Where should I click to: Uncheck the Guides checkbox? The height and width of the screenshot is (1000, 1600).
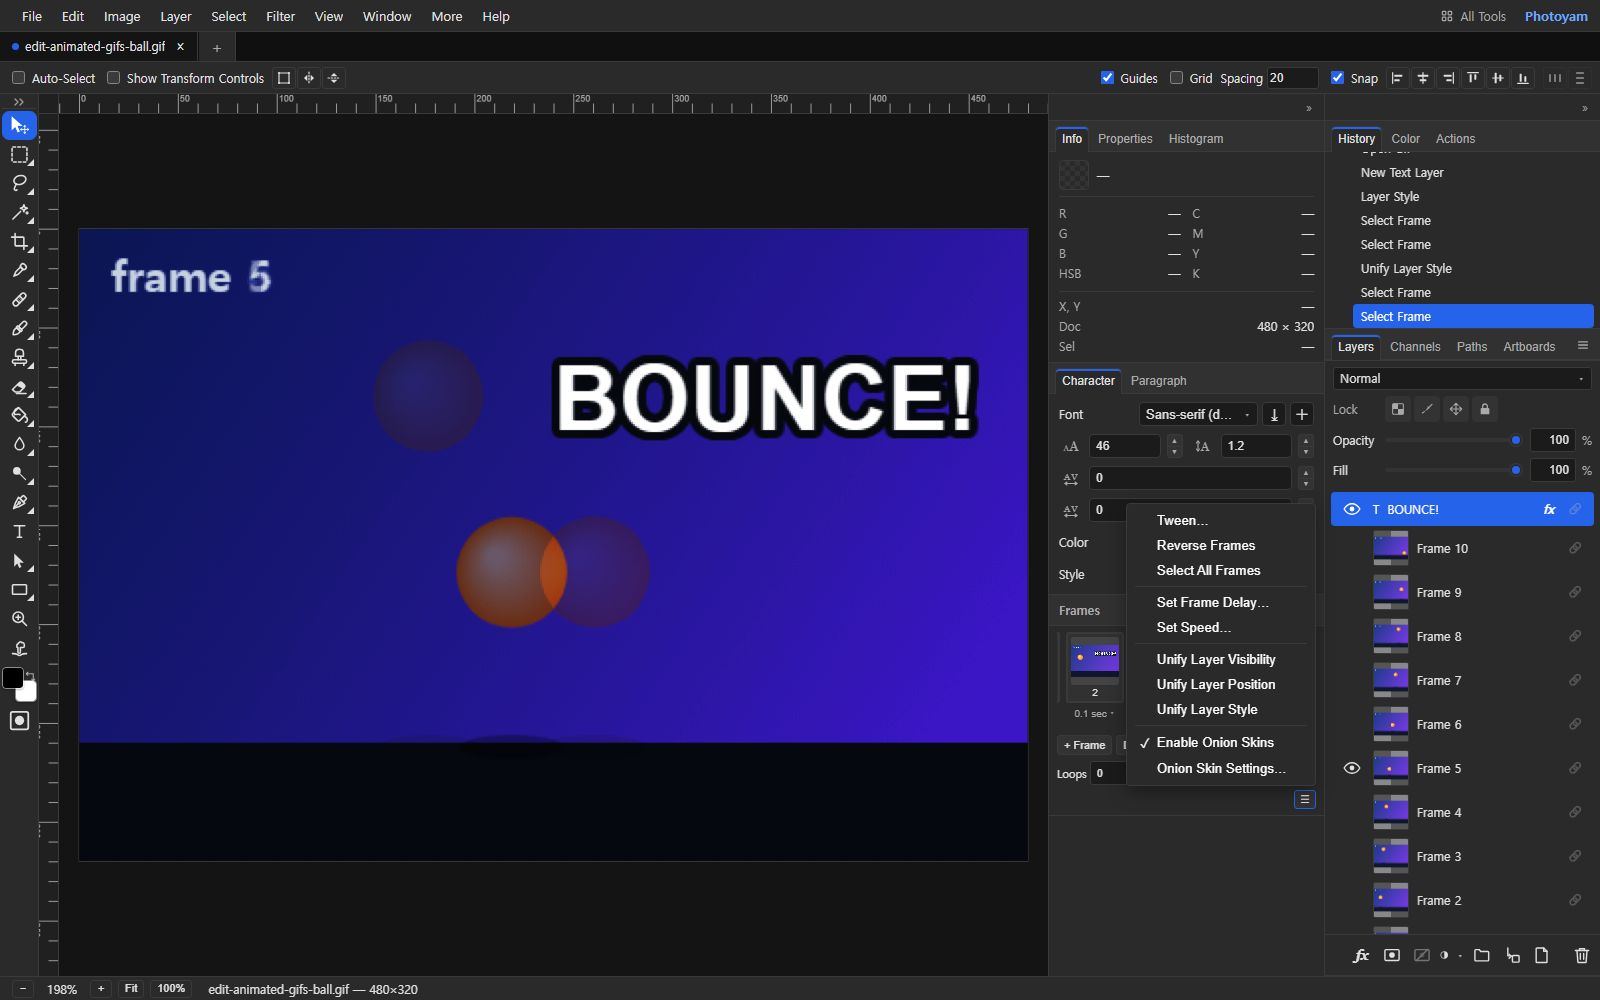pyautogui.click(x=1107, y=78)
